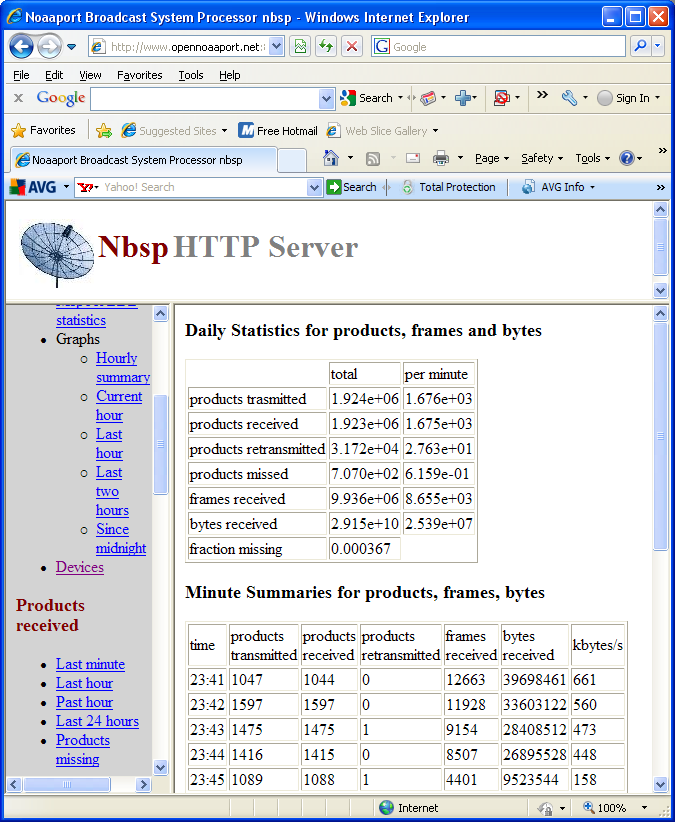Viewport: 675px width, 822px height.
Task: Click the Print icon
Action: 441,158
